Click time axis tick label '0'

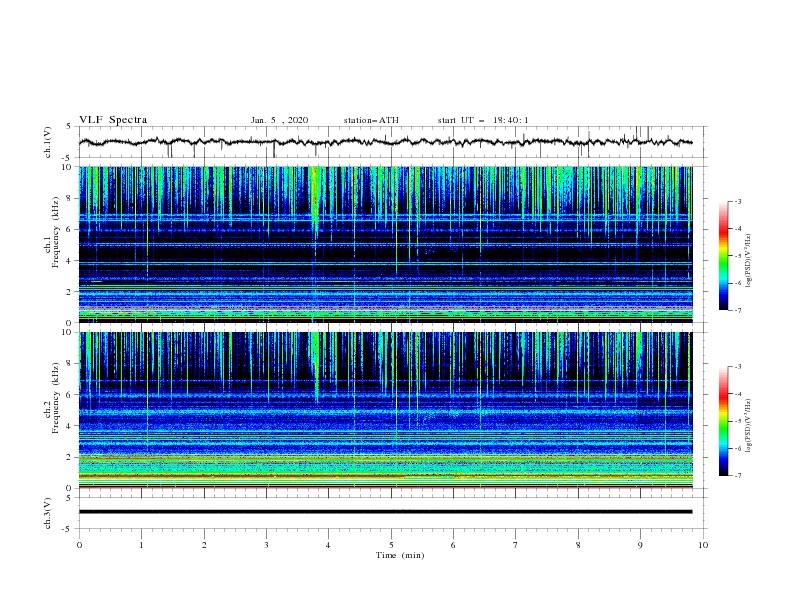79,545
